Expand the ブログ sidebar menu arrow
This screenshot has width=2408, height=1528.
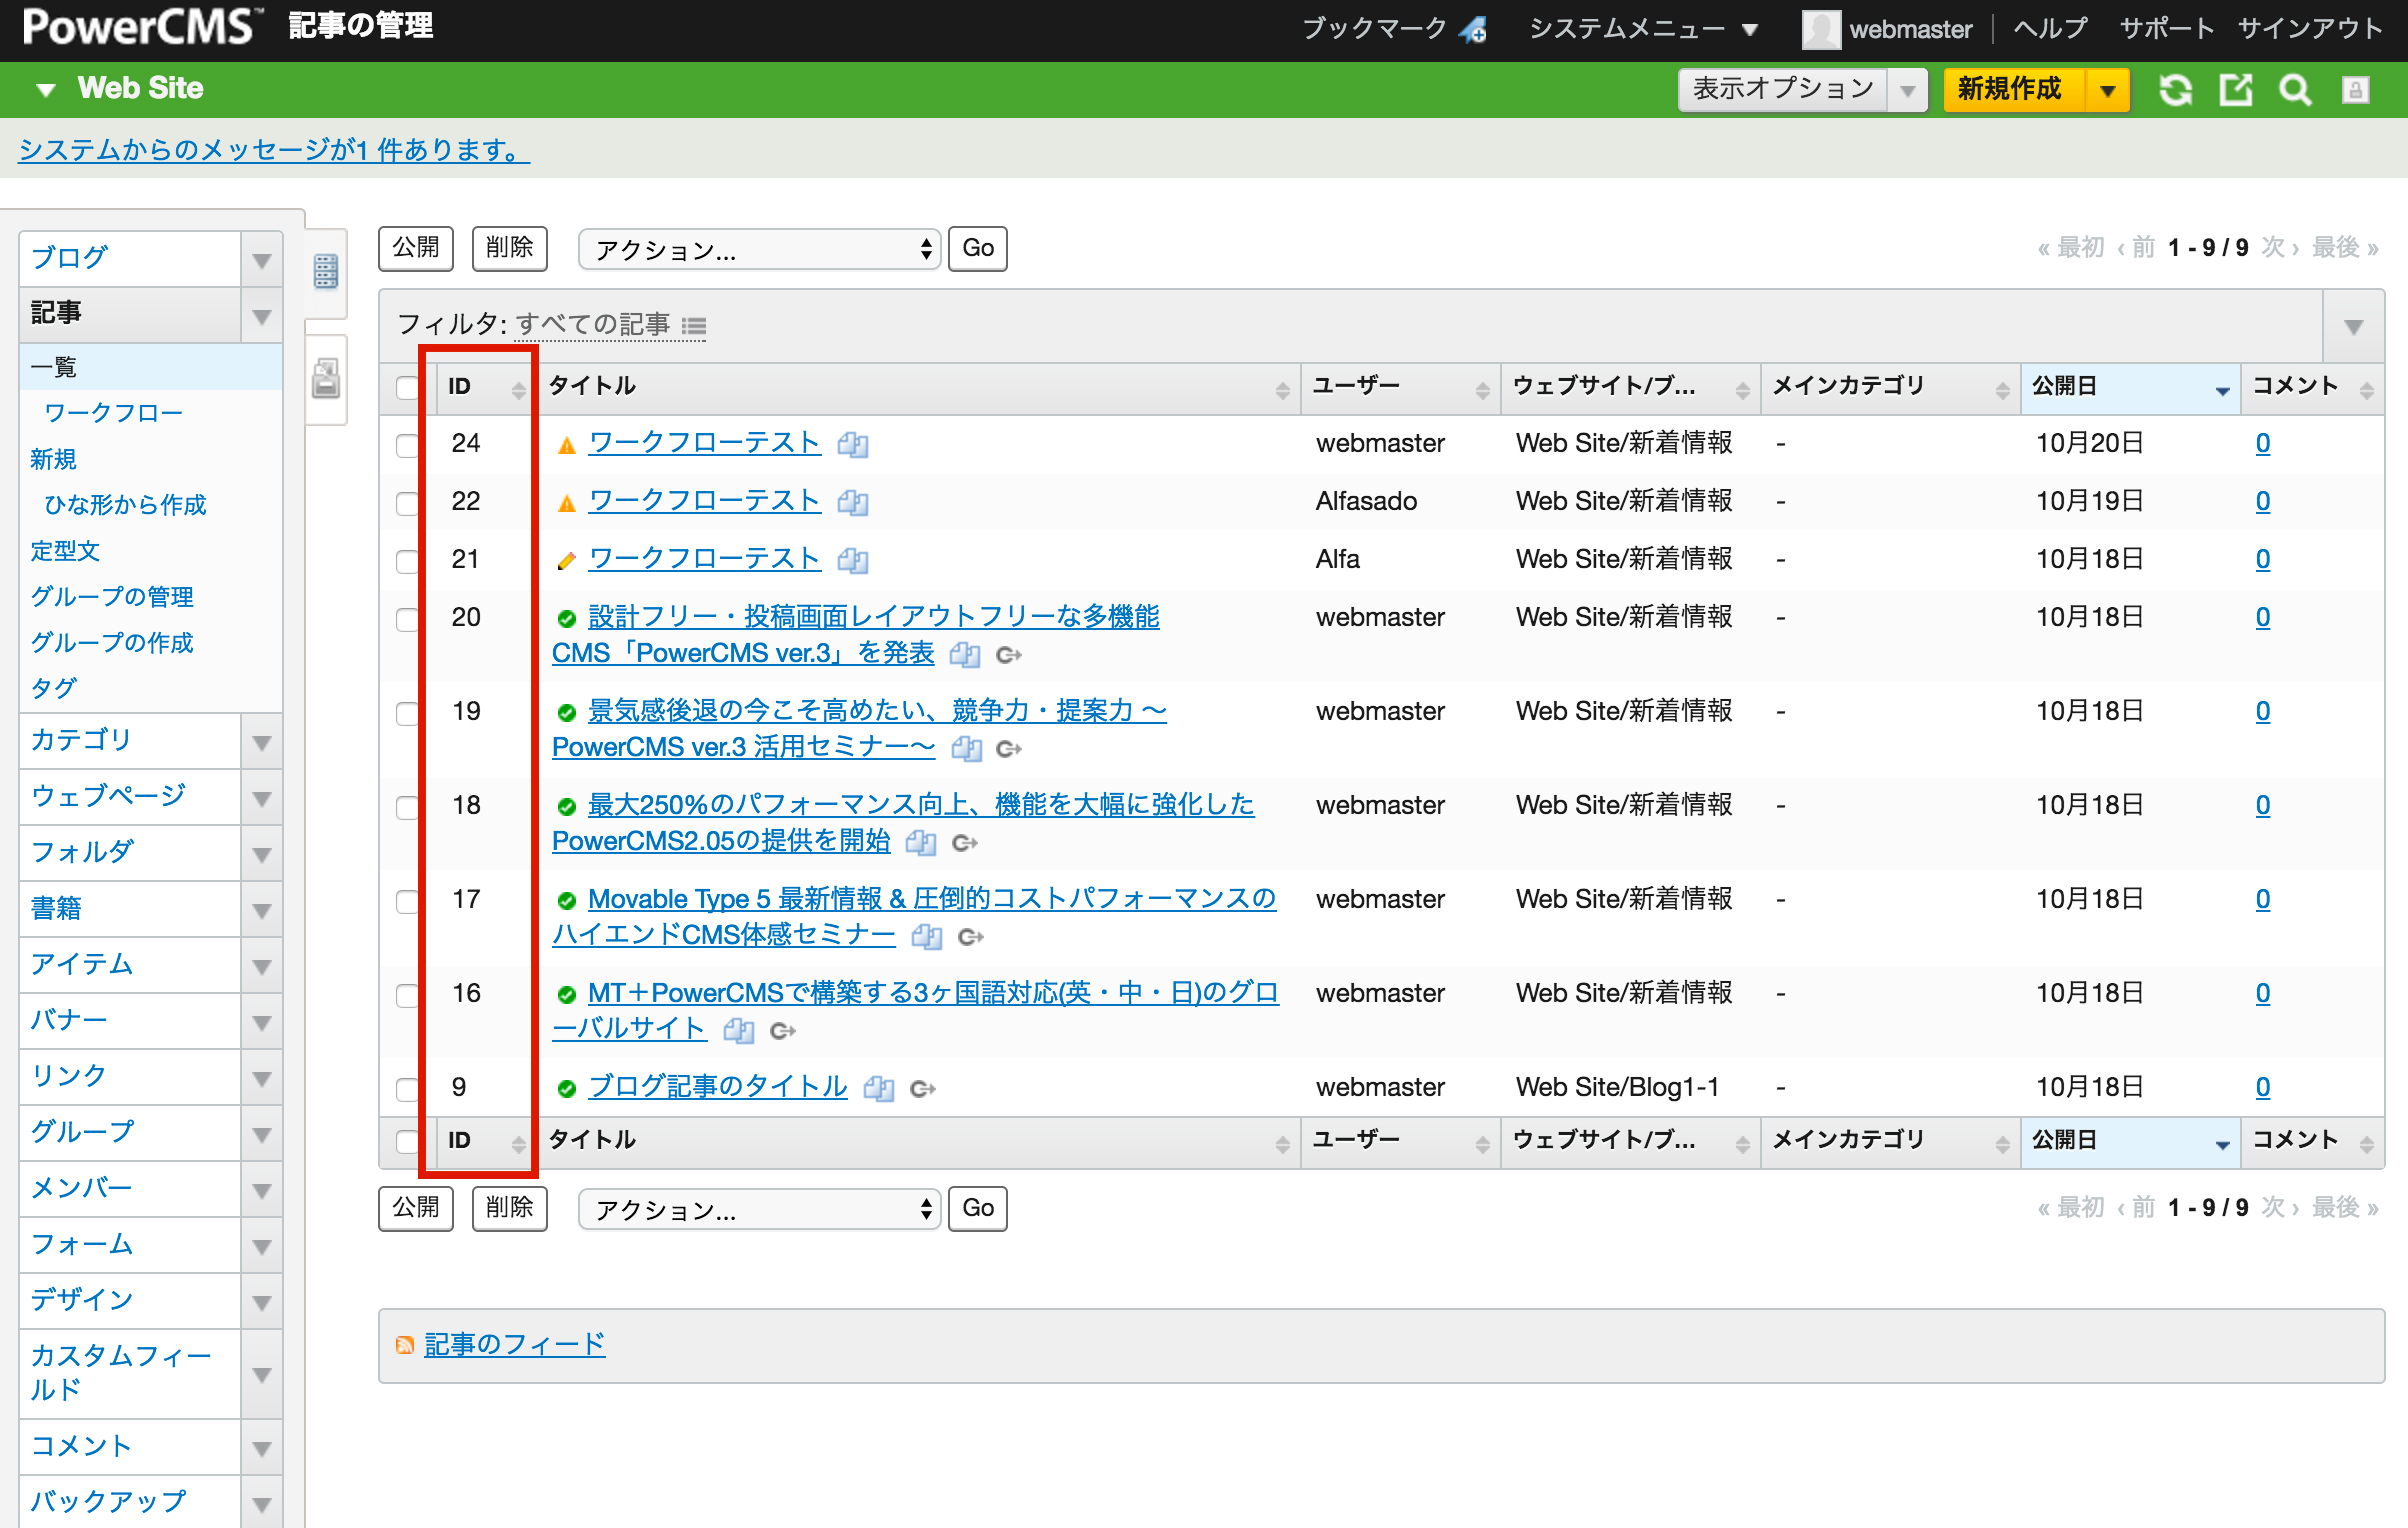[262, 260]
